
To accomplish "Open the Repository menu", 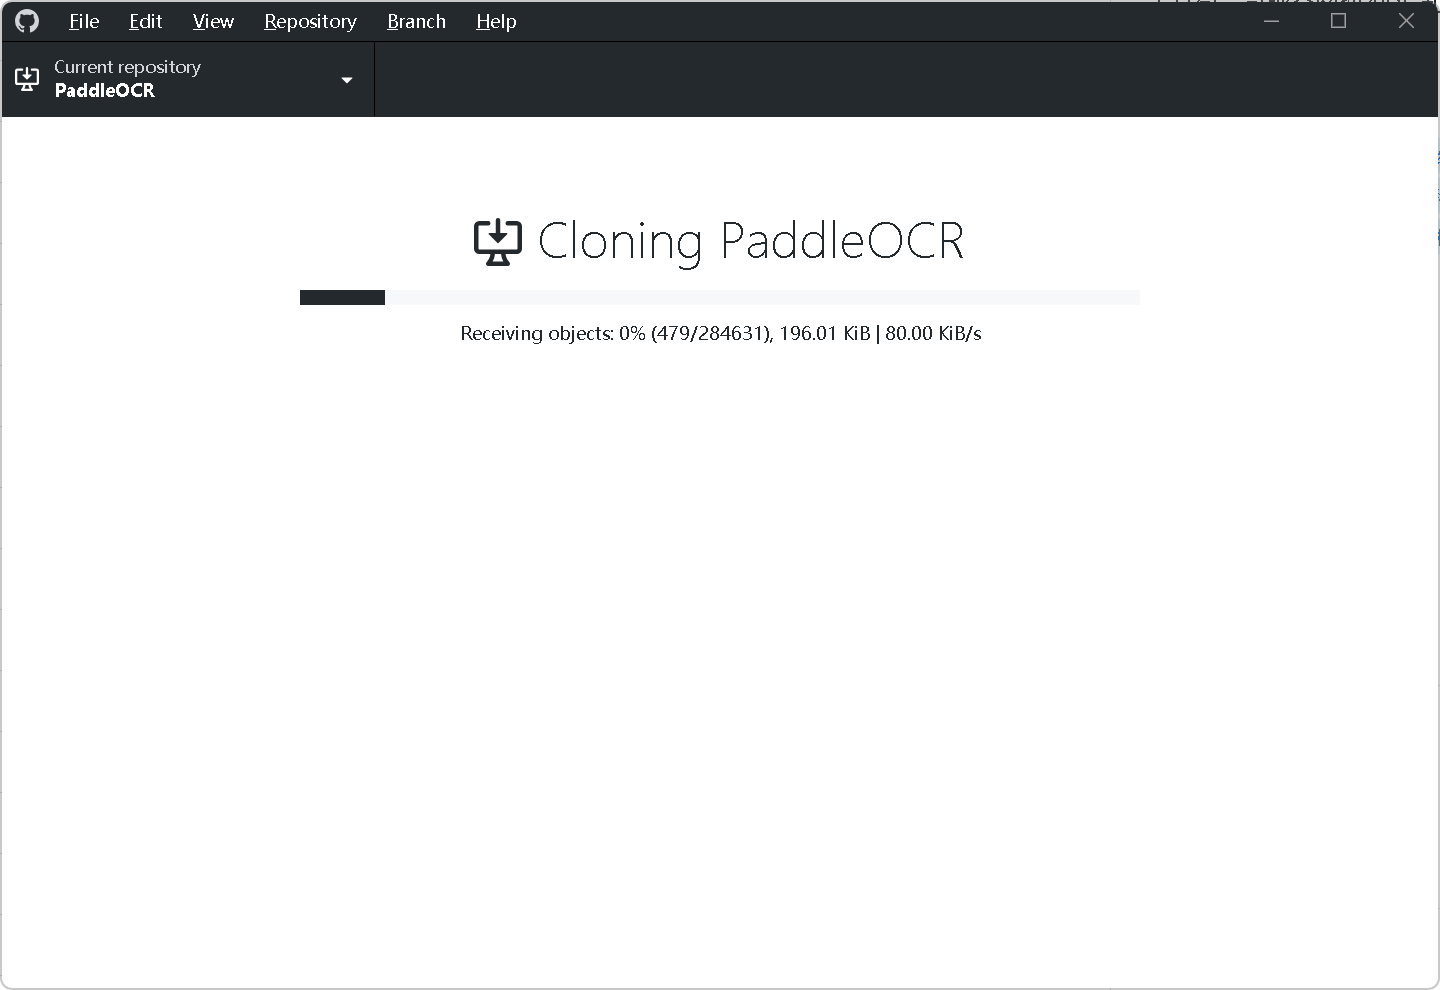I will click(310, 21).
